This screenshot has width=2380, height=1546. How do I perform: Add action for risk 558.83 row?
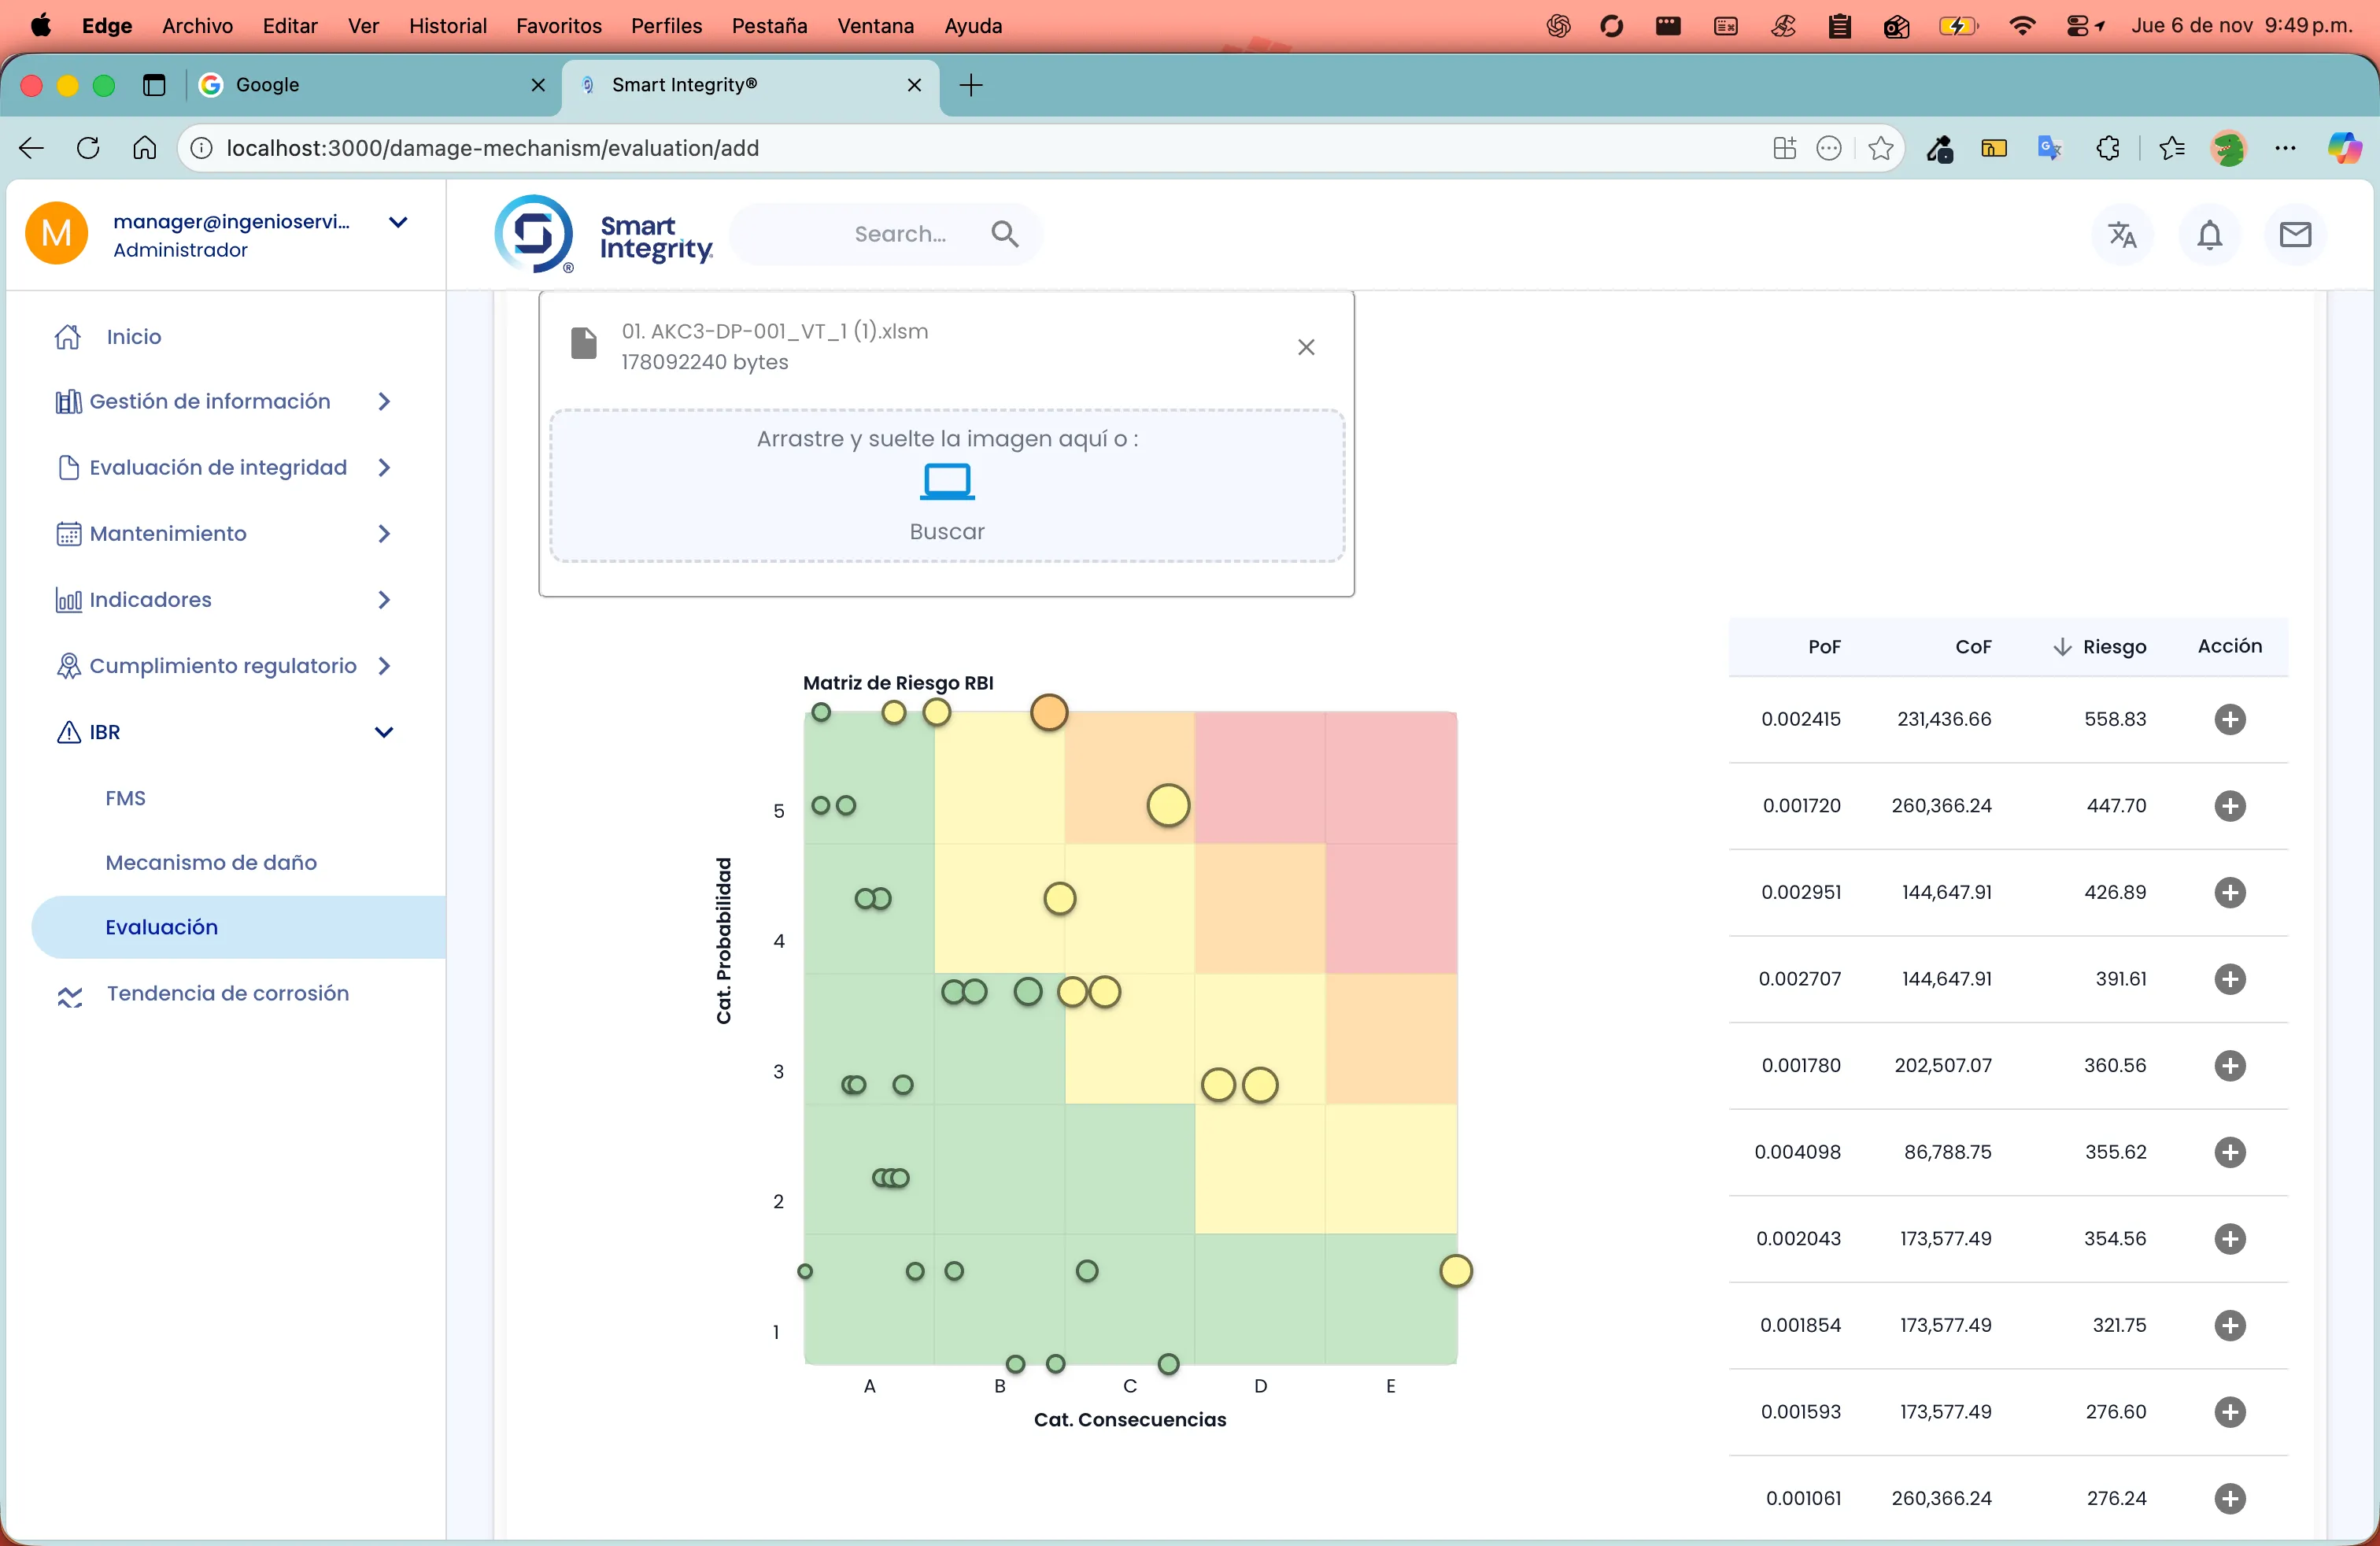pyautogui.click(x=2229, y=719)
